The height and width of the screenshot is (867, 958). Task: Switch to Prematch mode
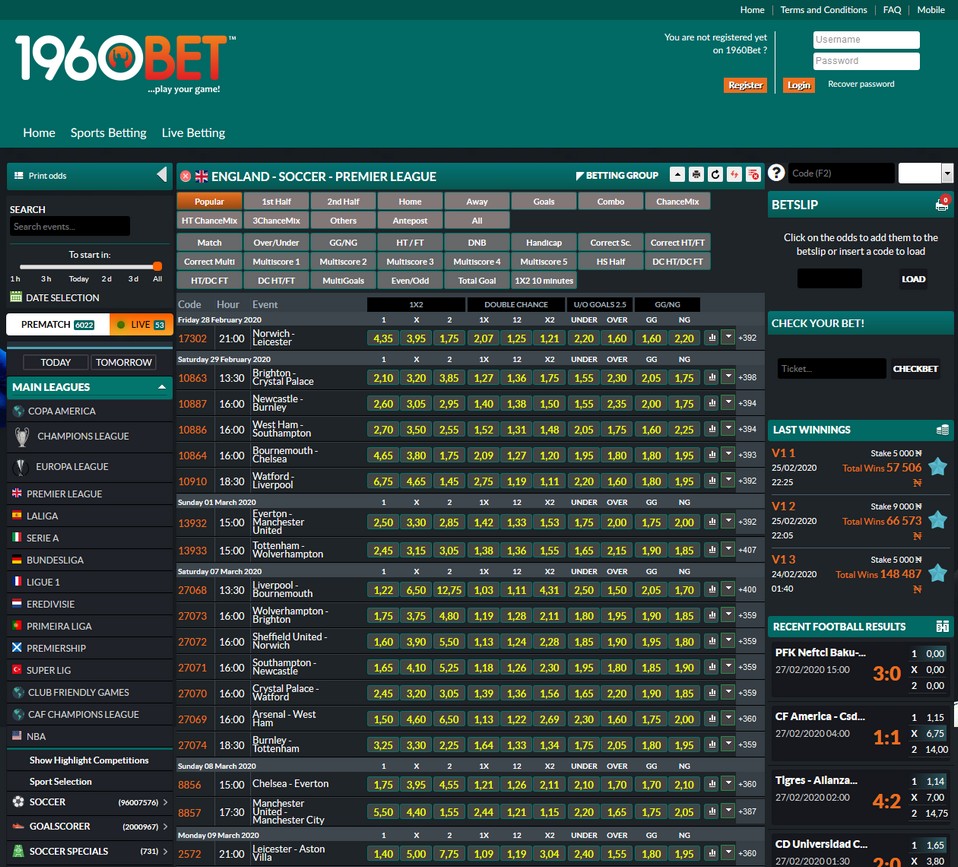click(x=58, y=324)
